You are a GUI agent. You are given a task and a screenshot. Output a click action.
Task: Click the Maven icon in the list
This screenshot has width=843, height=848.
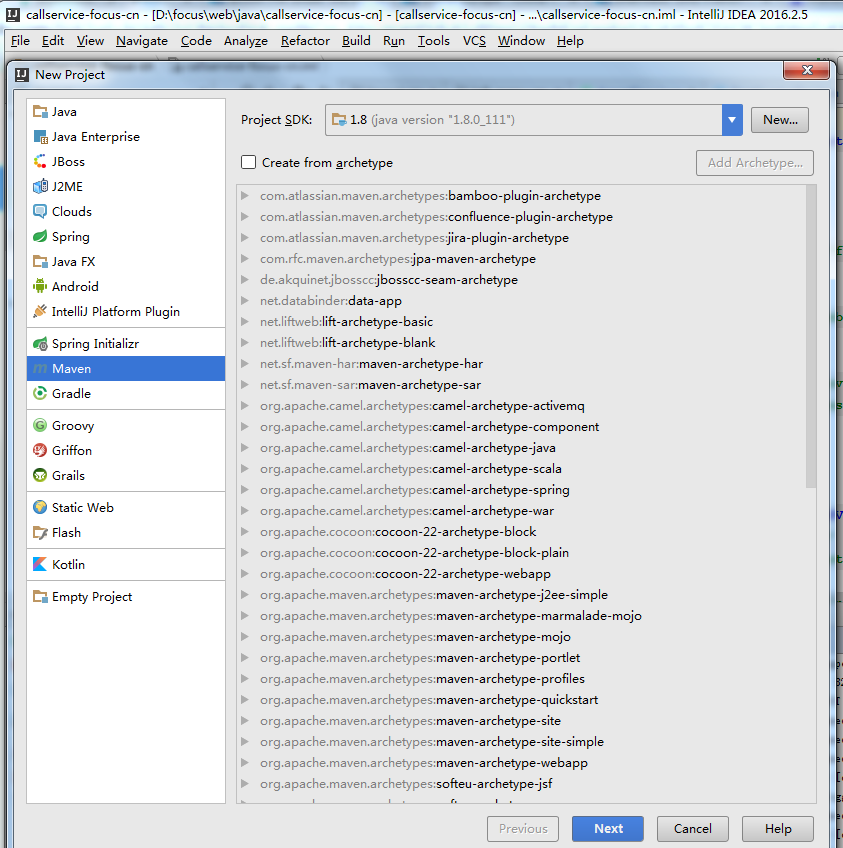(40, 369)
